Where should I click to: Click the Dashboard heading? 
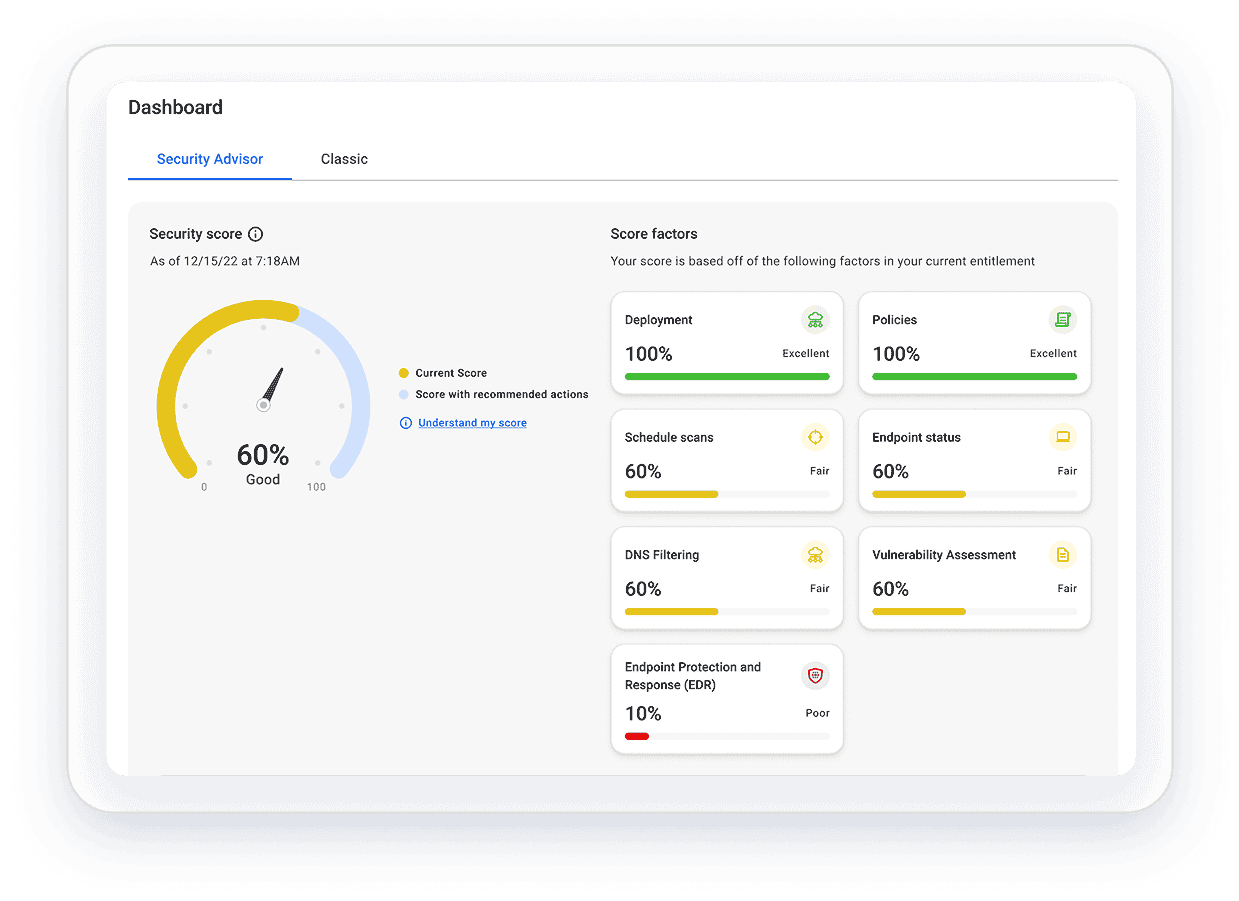coord(175,107)
